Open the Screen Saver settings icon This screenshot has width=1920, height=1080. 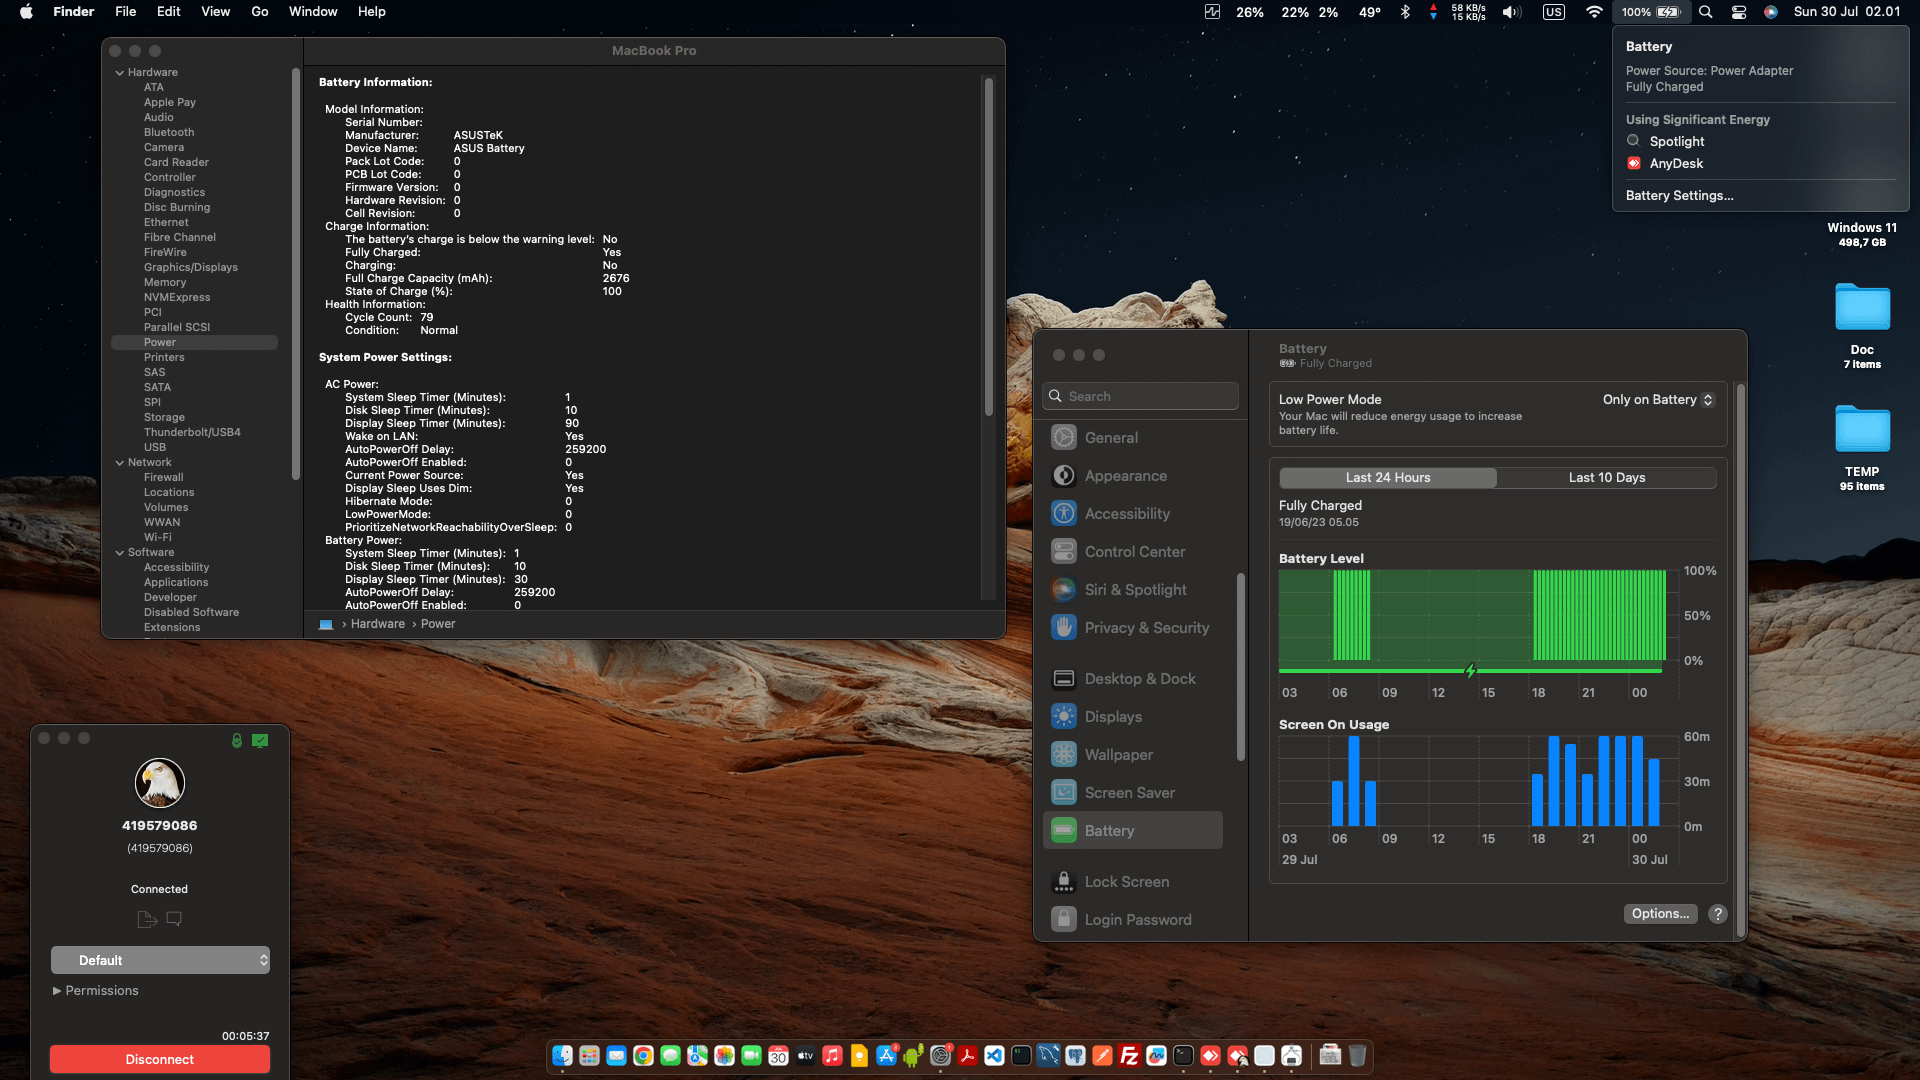tap(1064, 792)
